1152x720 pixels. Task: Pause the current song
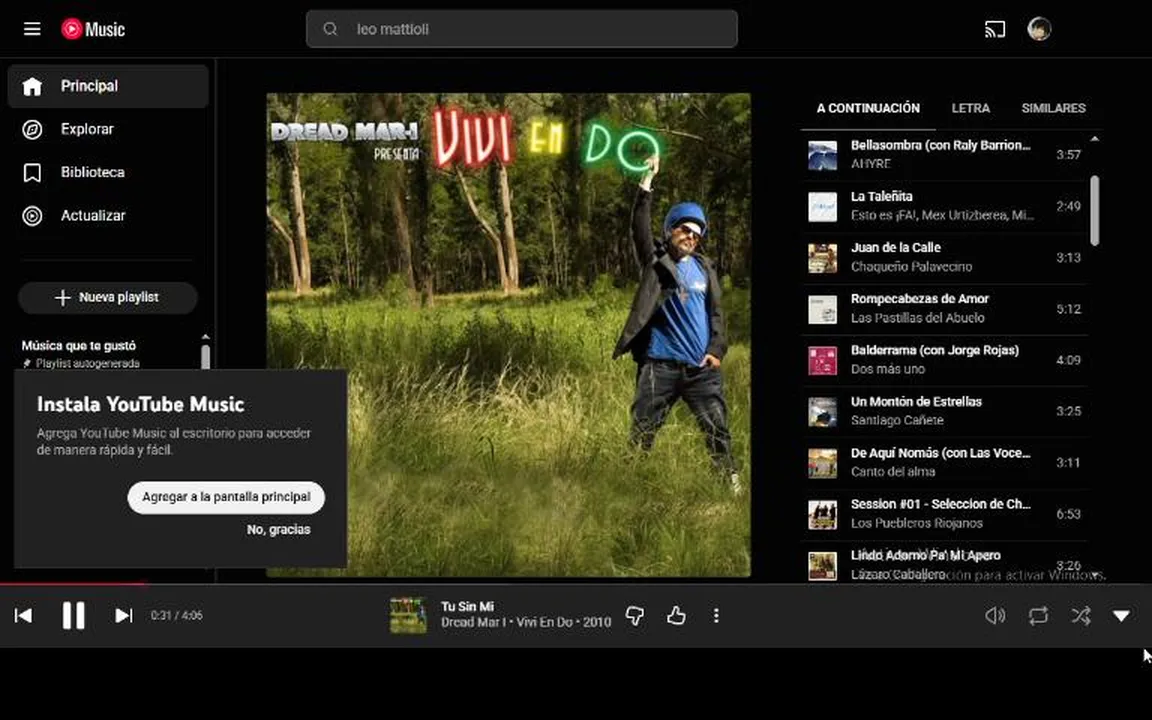pyautogui.click(x=73, y=616)
